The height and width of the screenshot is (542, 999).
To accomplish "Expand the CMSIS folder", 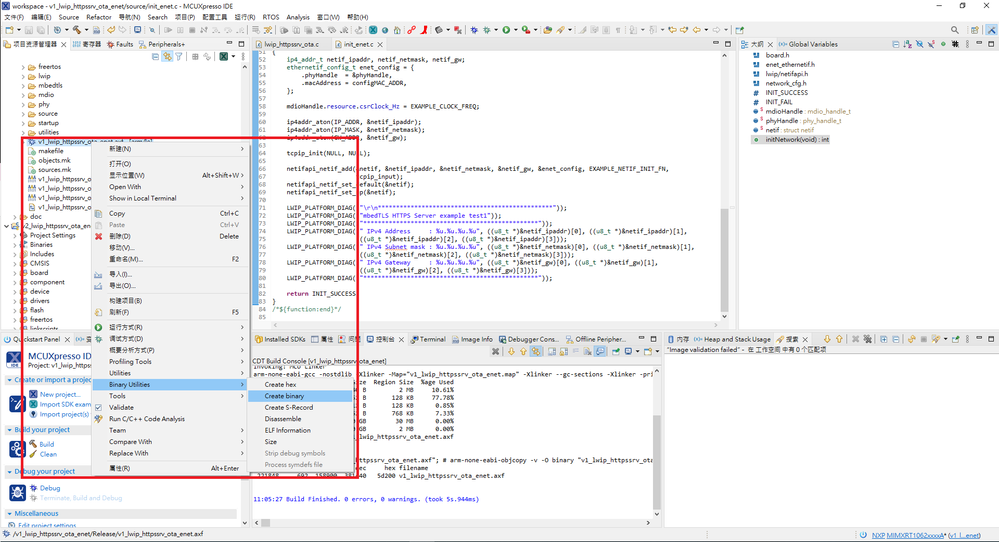I will coord(15,264).
